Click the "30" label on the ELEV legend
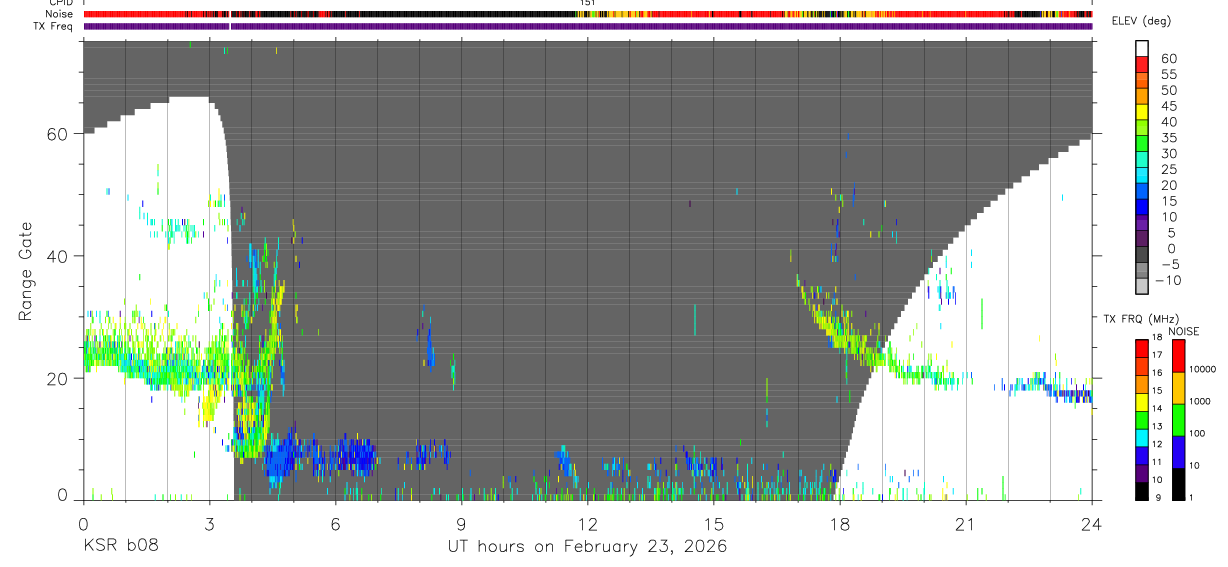 tap(1169, 153)
